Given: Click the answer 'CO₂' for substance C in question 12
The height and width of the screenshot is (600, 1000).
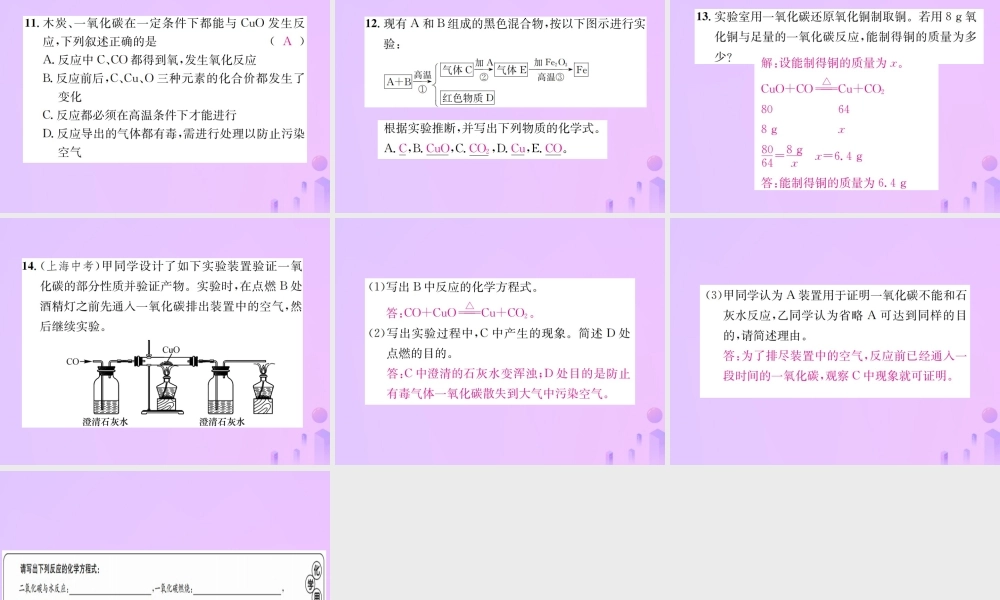Looking at the screenshot, I should pyautogui.click(x=479, y=149).
